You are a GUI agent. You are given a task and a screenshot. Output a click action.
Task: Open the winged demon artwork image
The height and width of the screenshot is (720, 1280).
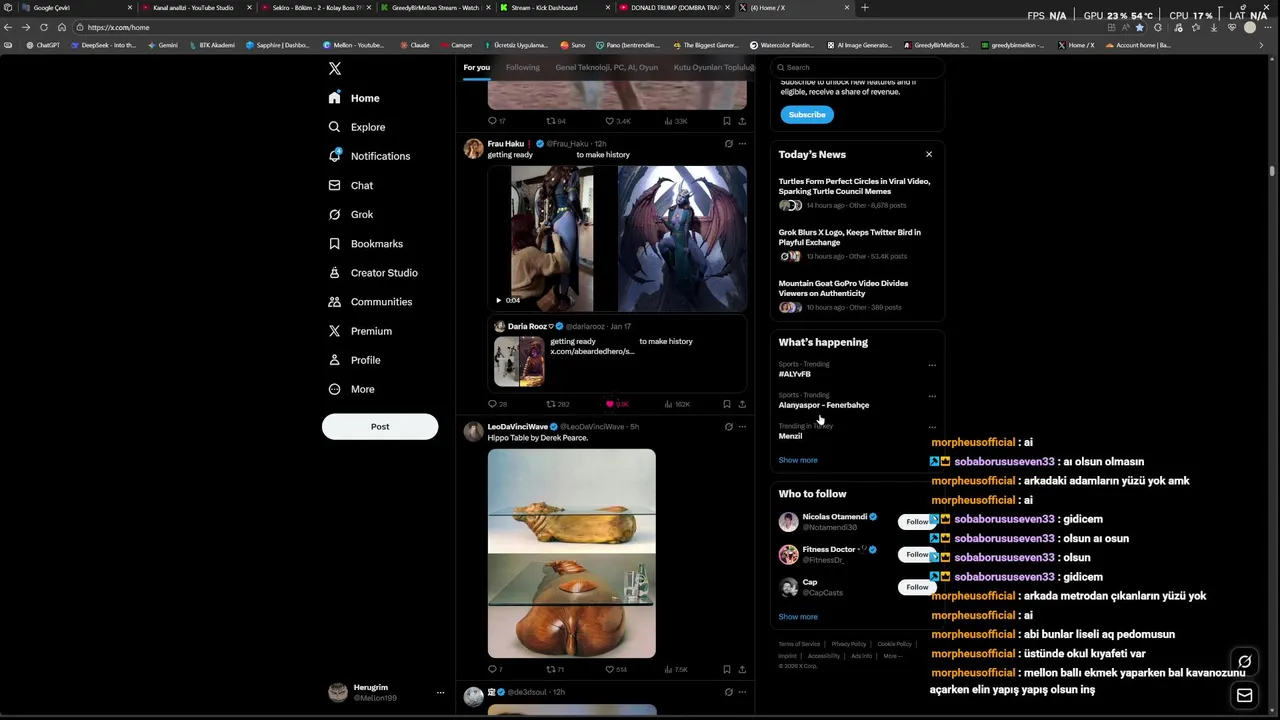682,239
